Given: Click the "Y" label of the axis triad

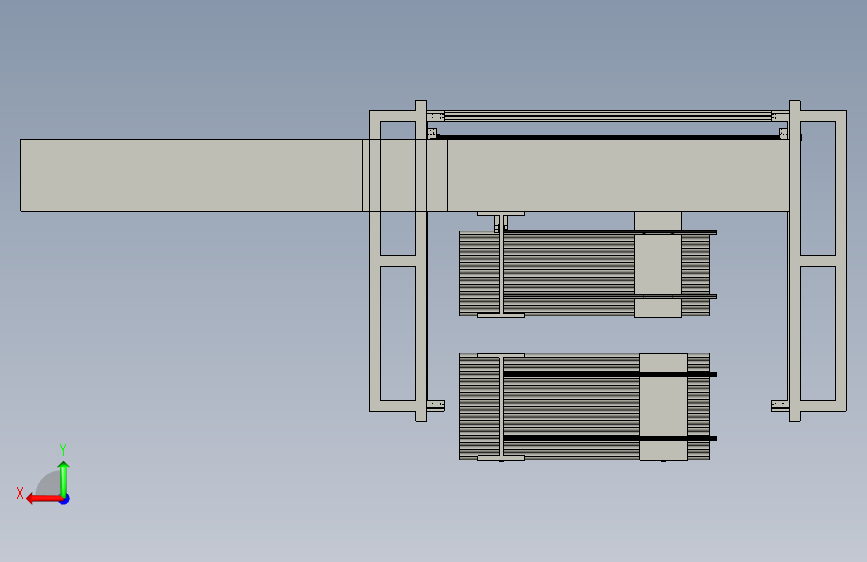Looking at the screenshot, I should 63,449.
